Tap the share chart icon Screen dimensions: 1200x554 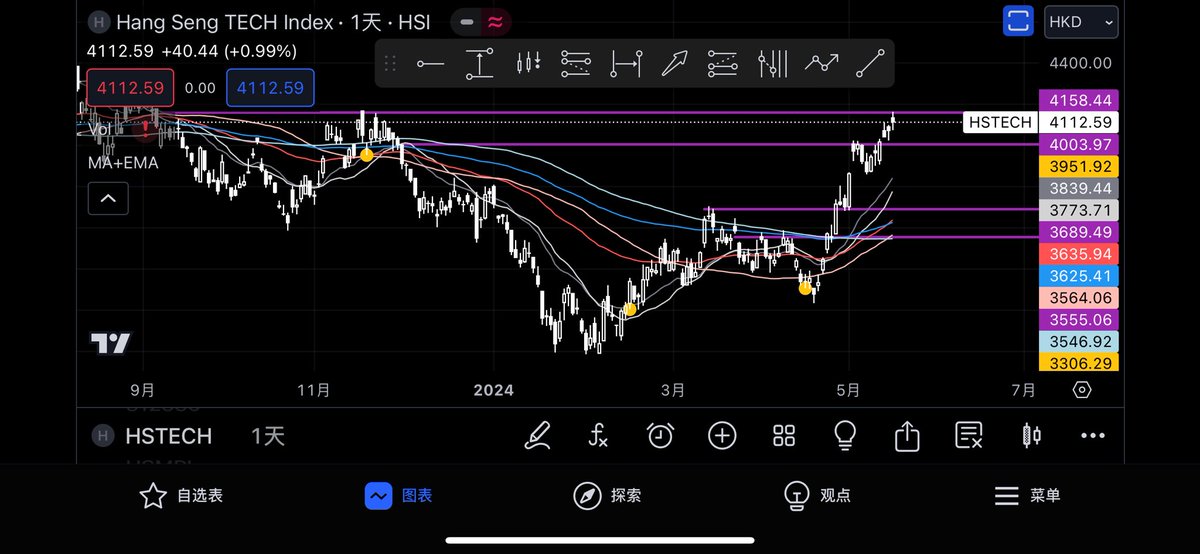click(907, 435)
